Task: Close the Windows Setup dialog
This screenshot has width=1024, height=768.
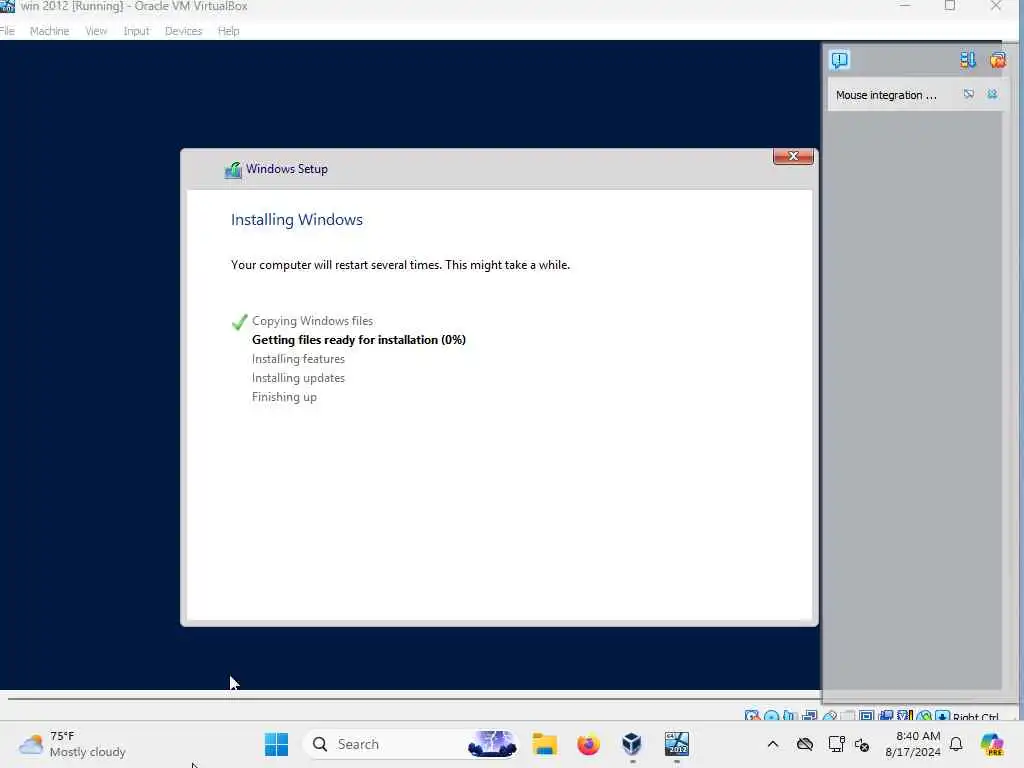Action: tap(793, 156)
